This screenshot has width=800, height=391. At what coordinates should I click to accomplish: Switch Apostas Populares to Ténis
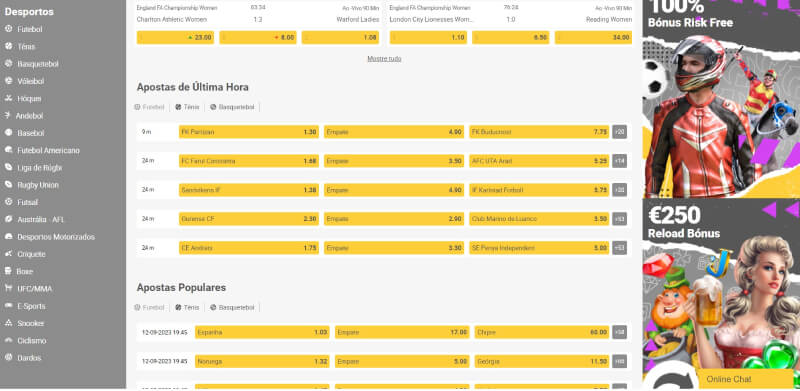tap(187, 308)
